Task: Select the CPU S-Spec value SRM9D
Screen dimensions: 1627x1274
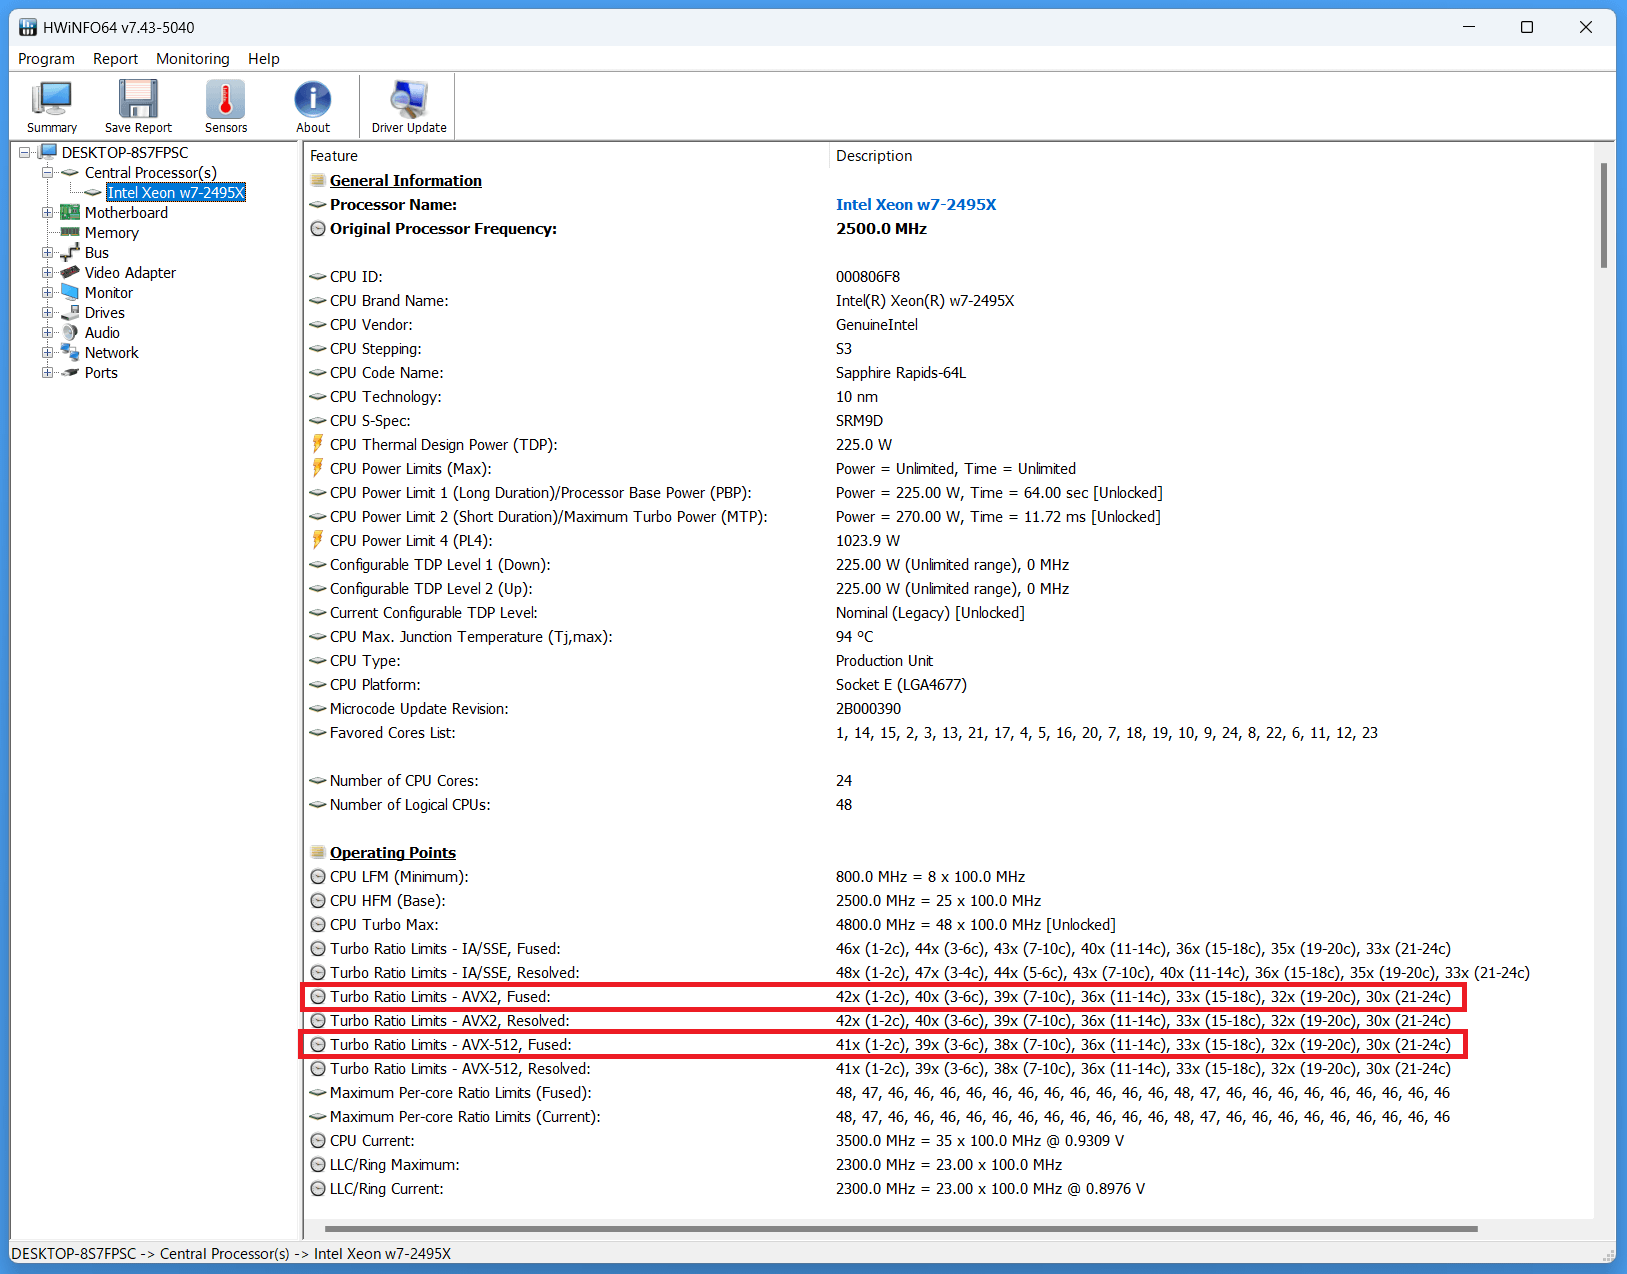Action: click(859, 420)
